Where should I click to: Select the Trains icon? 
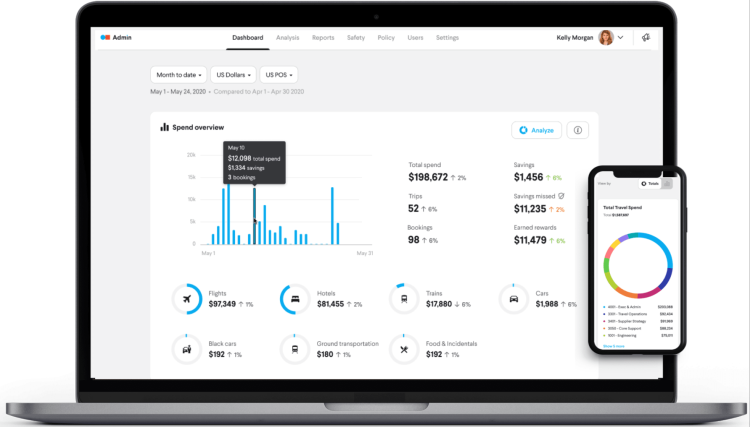tap(404, 299)
